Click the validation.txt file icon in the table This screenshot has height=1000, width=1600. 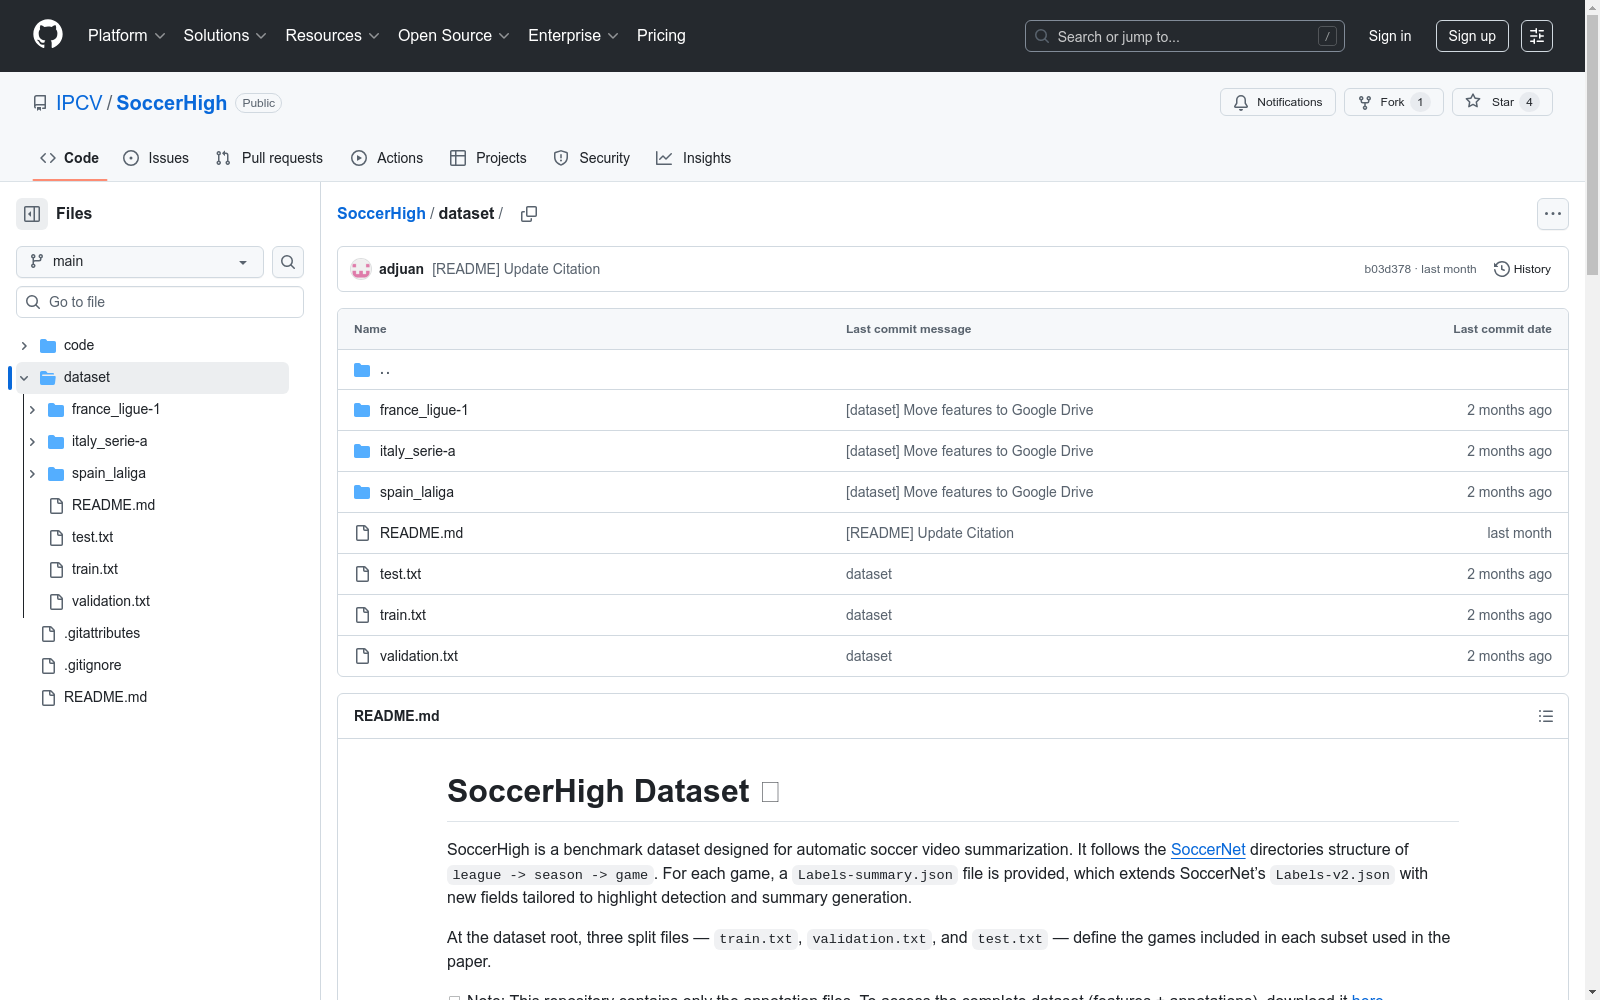click(362, 656)
